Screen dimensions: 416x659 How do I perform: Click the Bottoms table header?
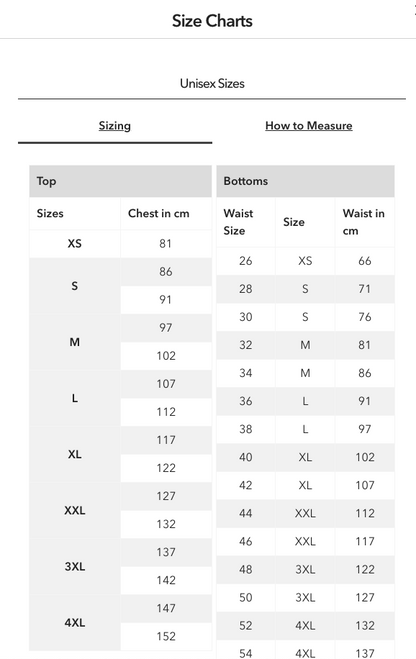click(305, 181)
